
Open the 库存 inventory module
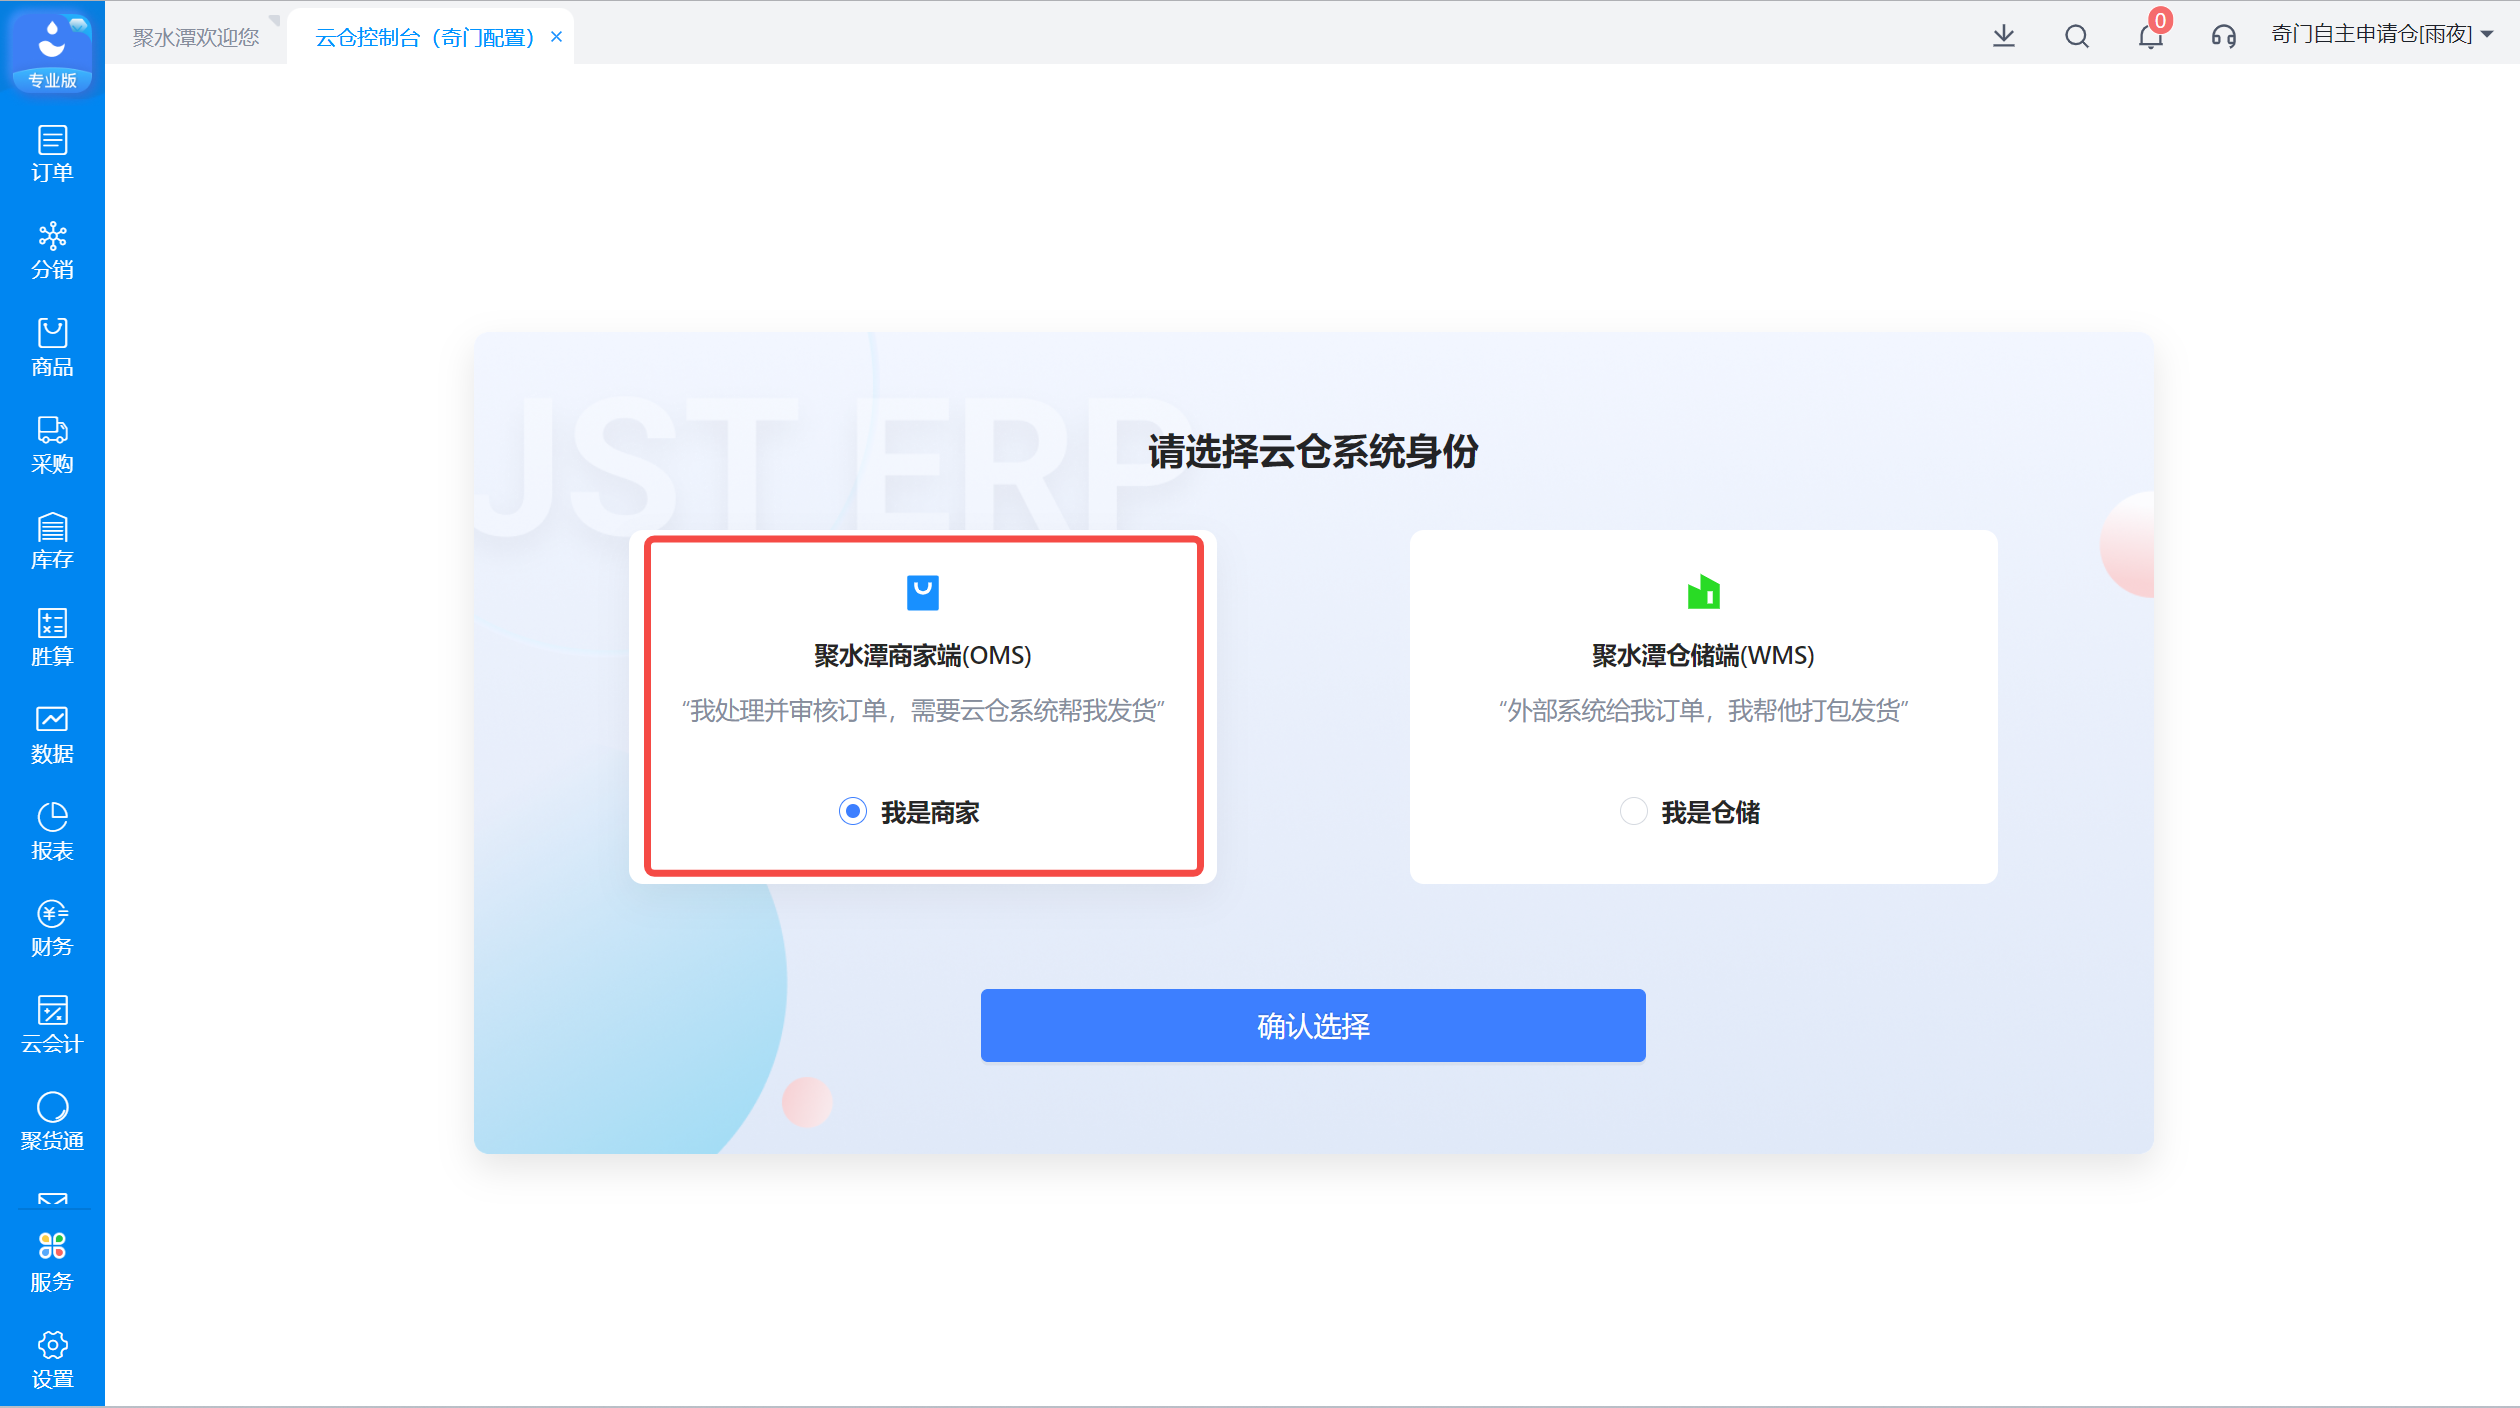(52, 541)
